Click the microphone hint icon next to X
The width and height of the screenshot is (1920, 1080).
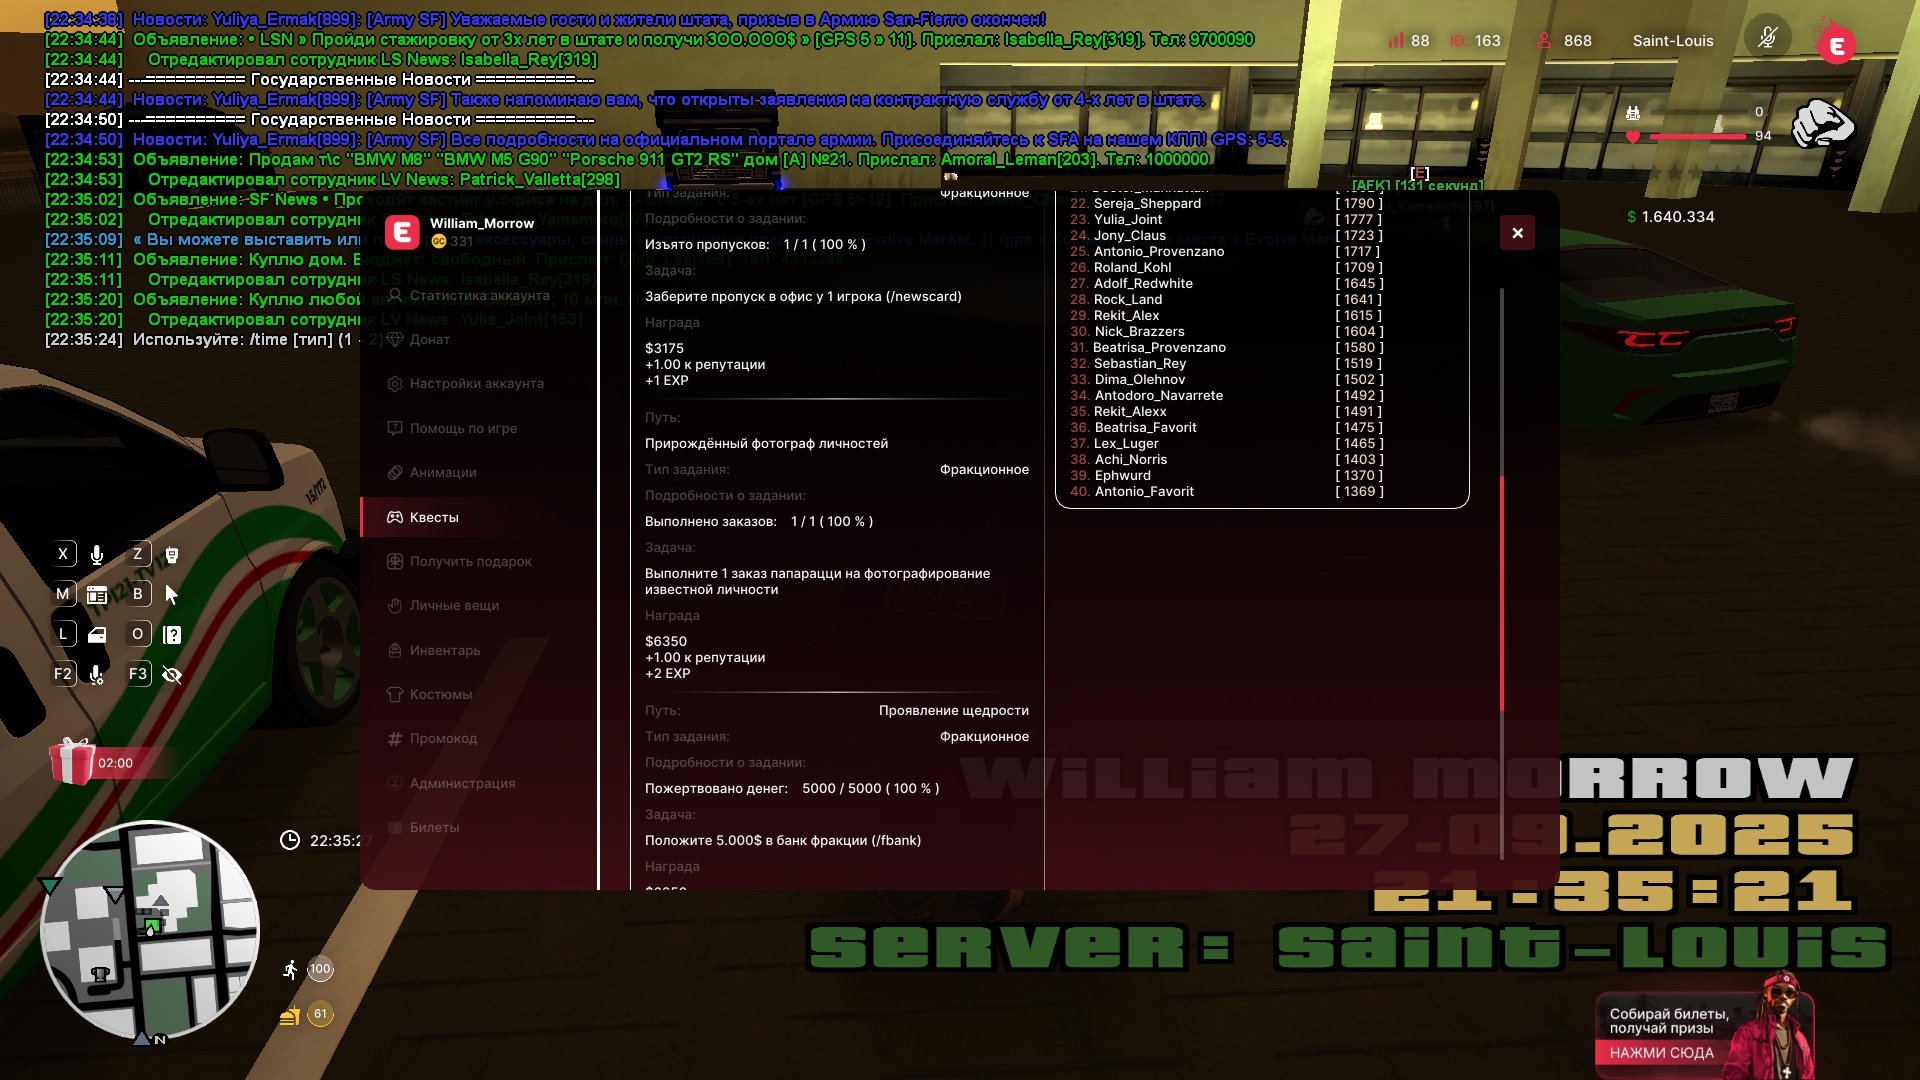pyautogui.click(x=97, y=555)
